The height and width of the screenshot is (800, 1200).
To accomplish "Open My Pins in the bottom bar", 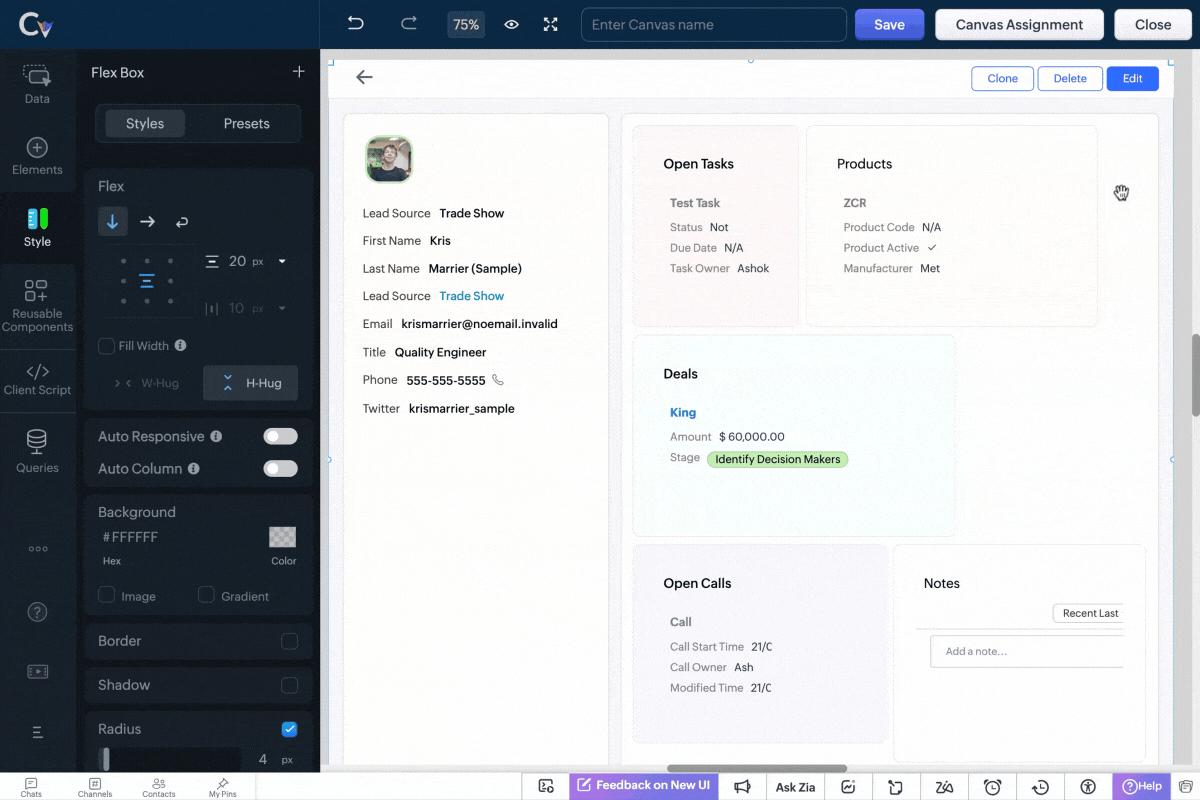I will coord(222,787).
